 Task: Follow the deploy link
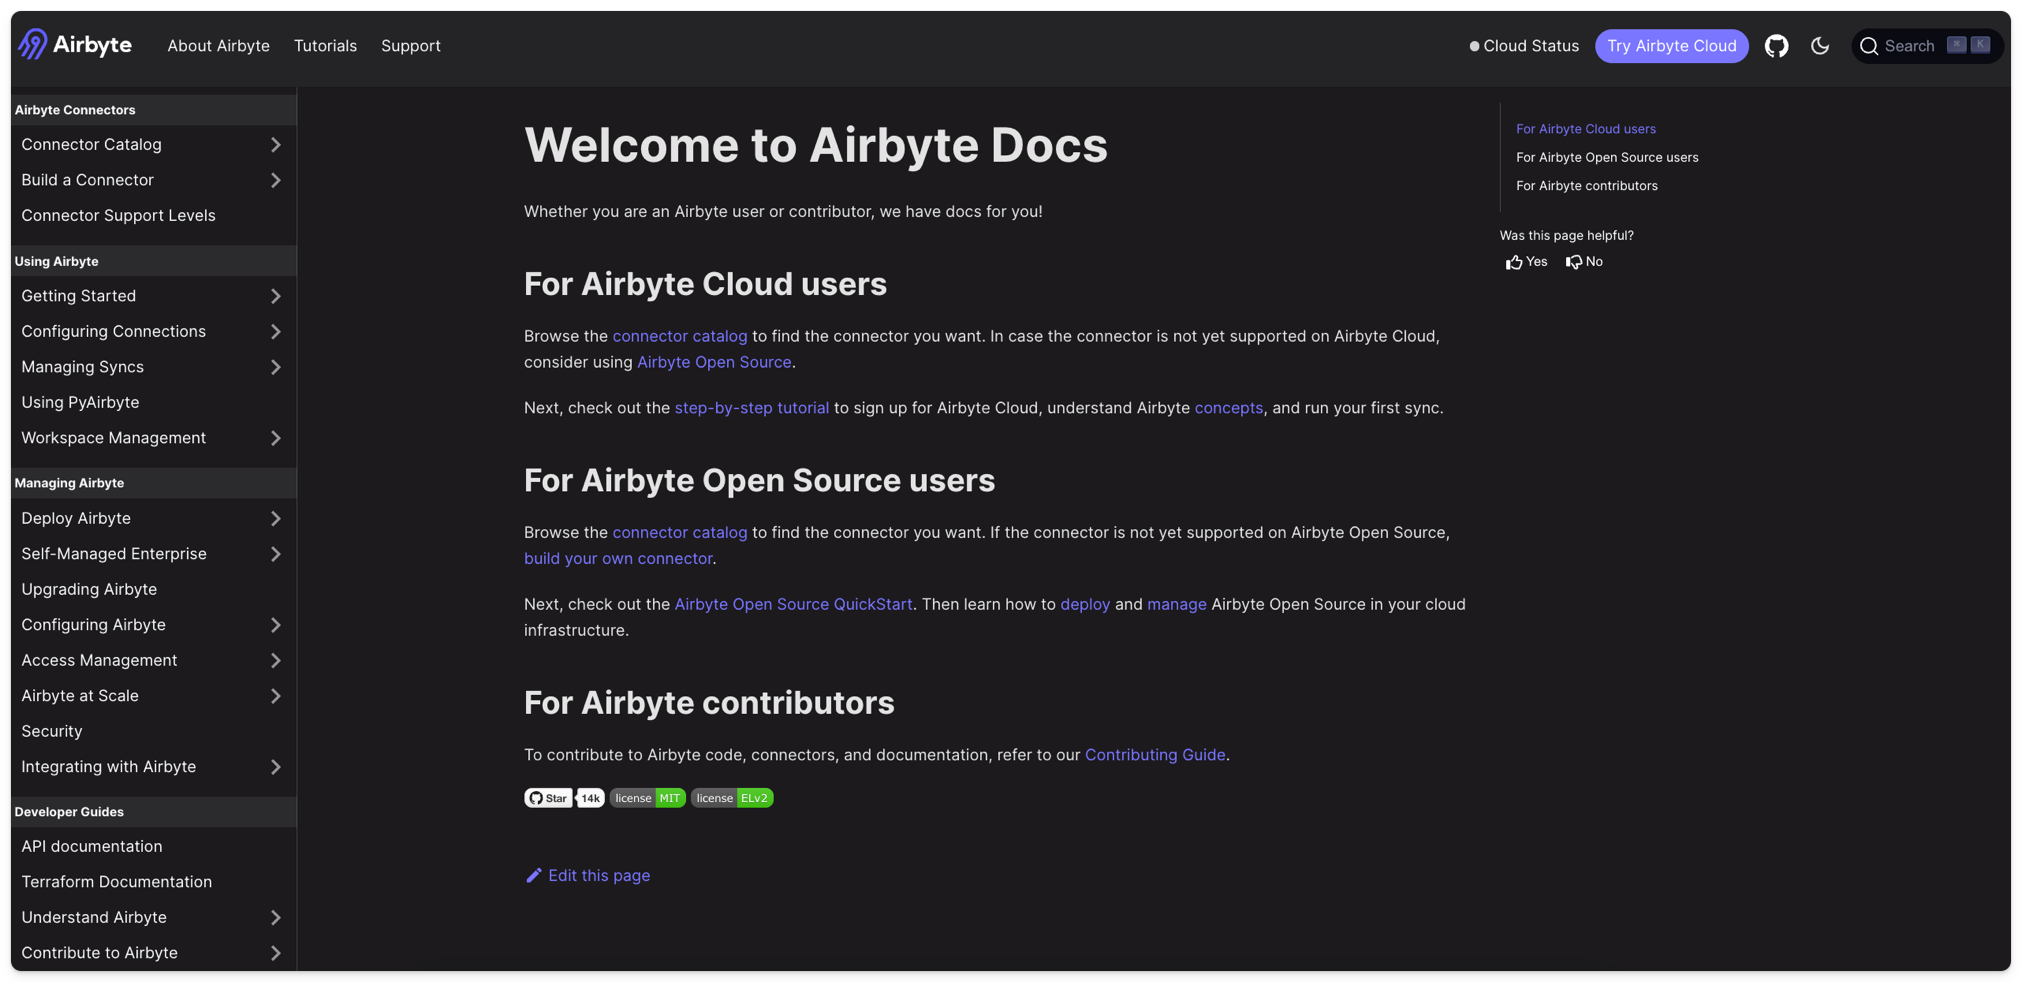point(1085,604)
